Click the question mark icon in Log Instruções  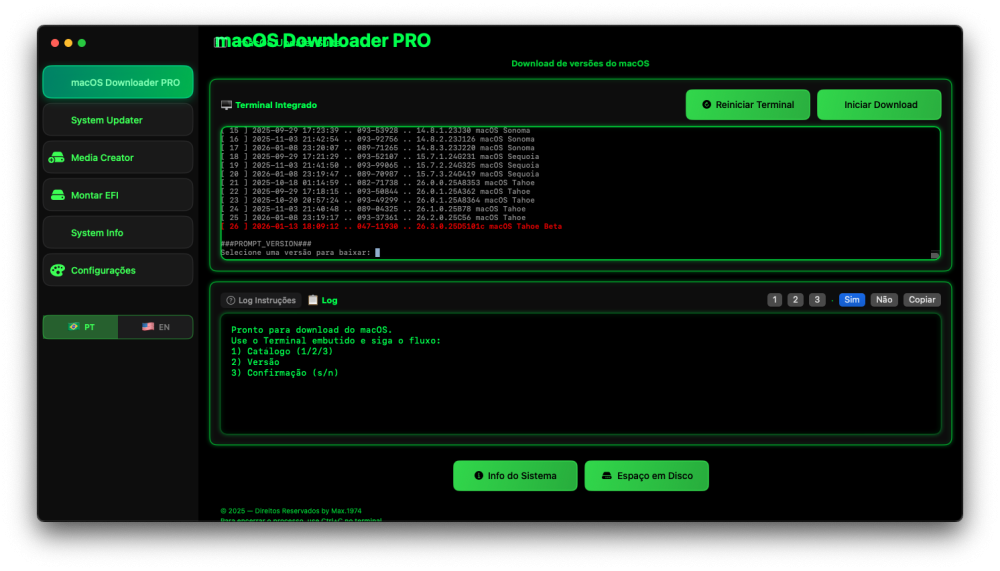pyautogui.click(x=231, y=300)
